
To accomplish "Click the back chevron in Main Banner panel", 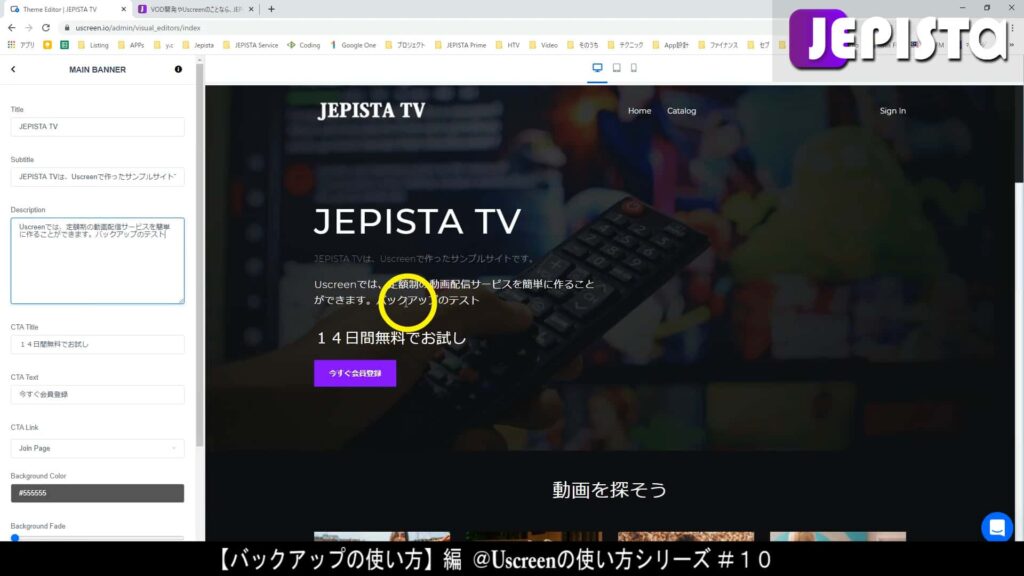I will (x=13, y=69).
